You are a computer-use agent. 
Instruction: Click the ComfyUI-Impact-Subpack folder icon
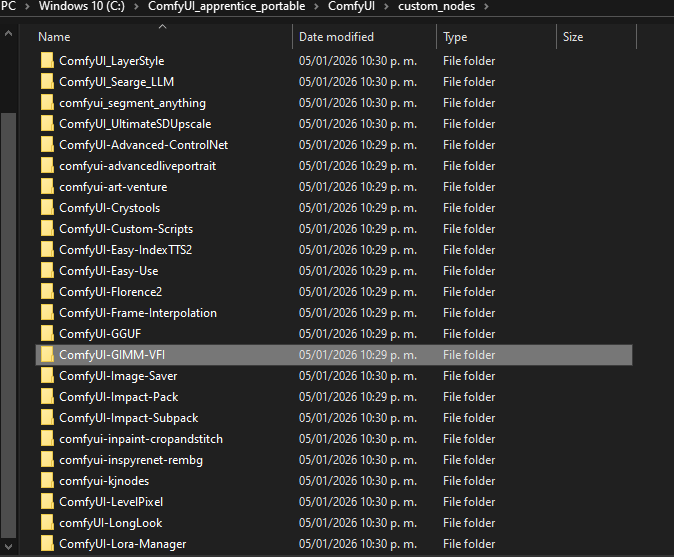pos(47,418)
